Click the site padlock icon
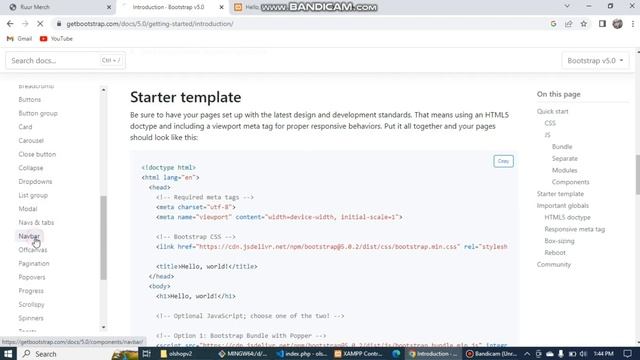 coord(59,24)
